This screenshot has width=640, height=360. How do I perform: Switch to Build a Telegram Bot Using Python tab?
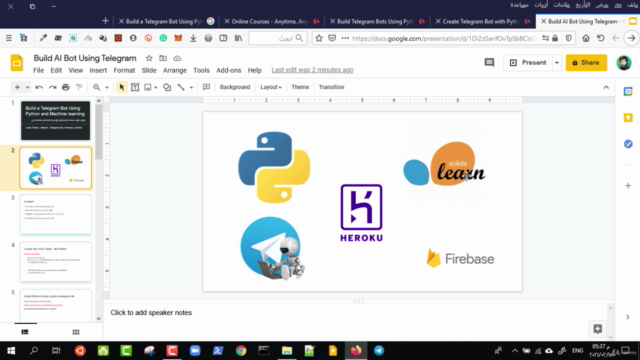click(167, 21)
